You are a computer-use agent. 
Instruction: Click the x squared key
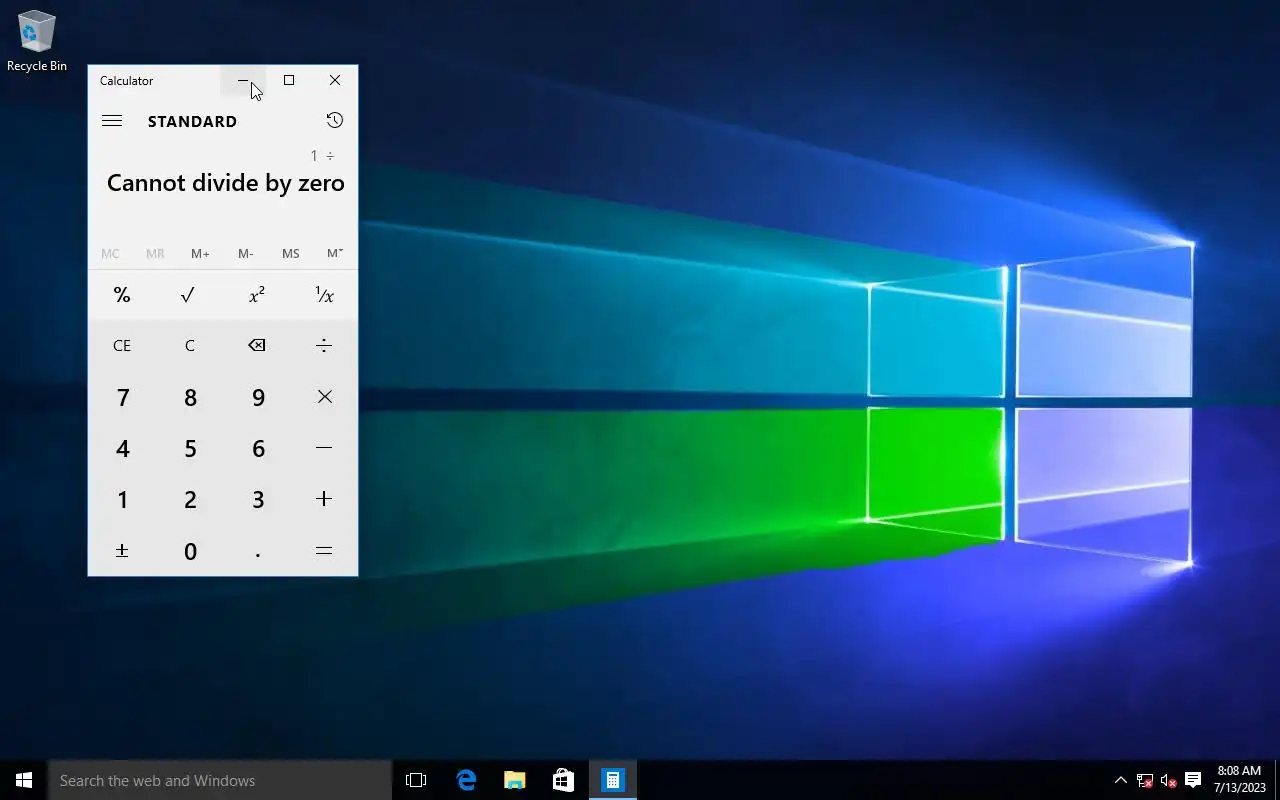[257, 295]
